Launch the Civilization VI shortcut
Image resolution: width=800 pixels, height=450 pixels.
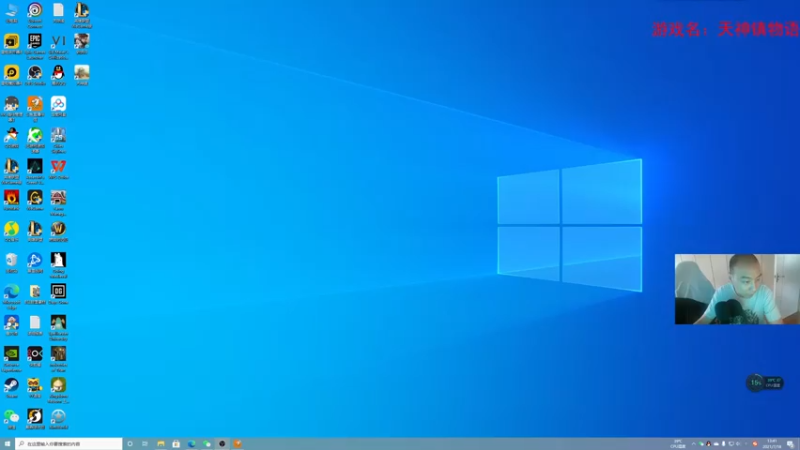coord(58,46)
